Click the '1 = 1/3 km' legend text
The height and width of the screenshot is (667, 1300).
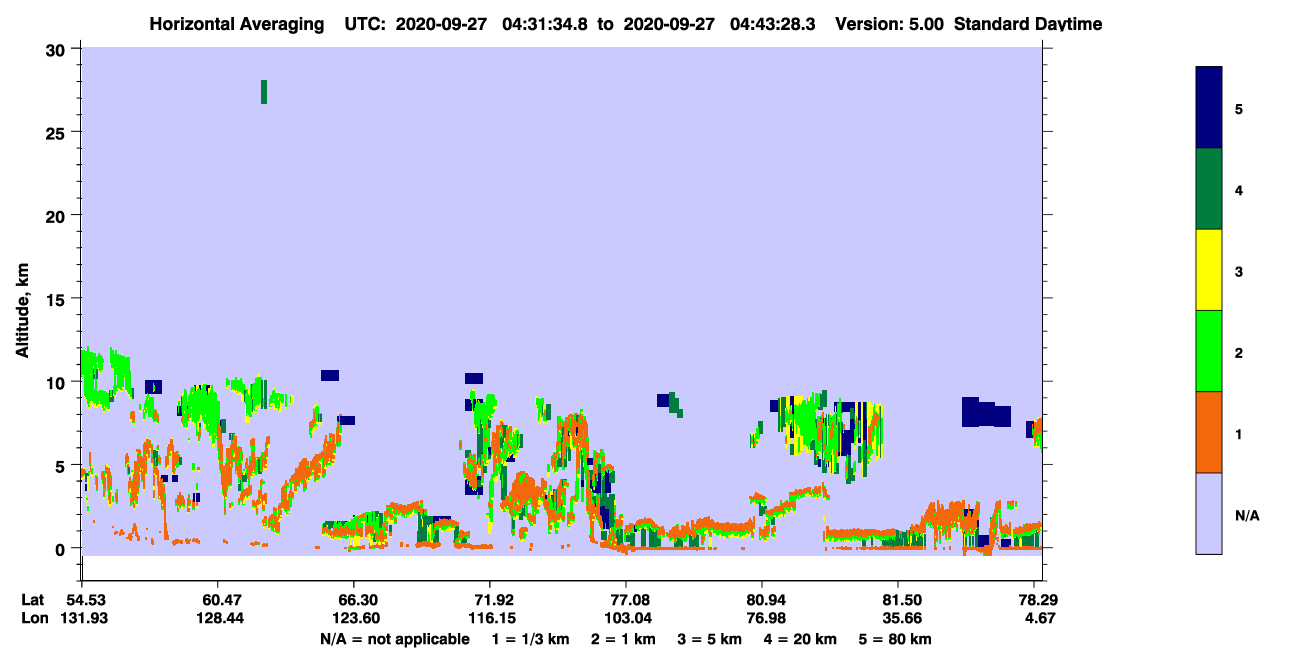click(529, 639)
